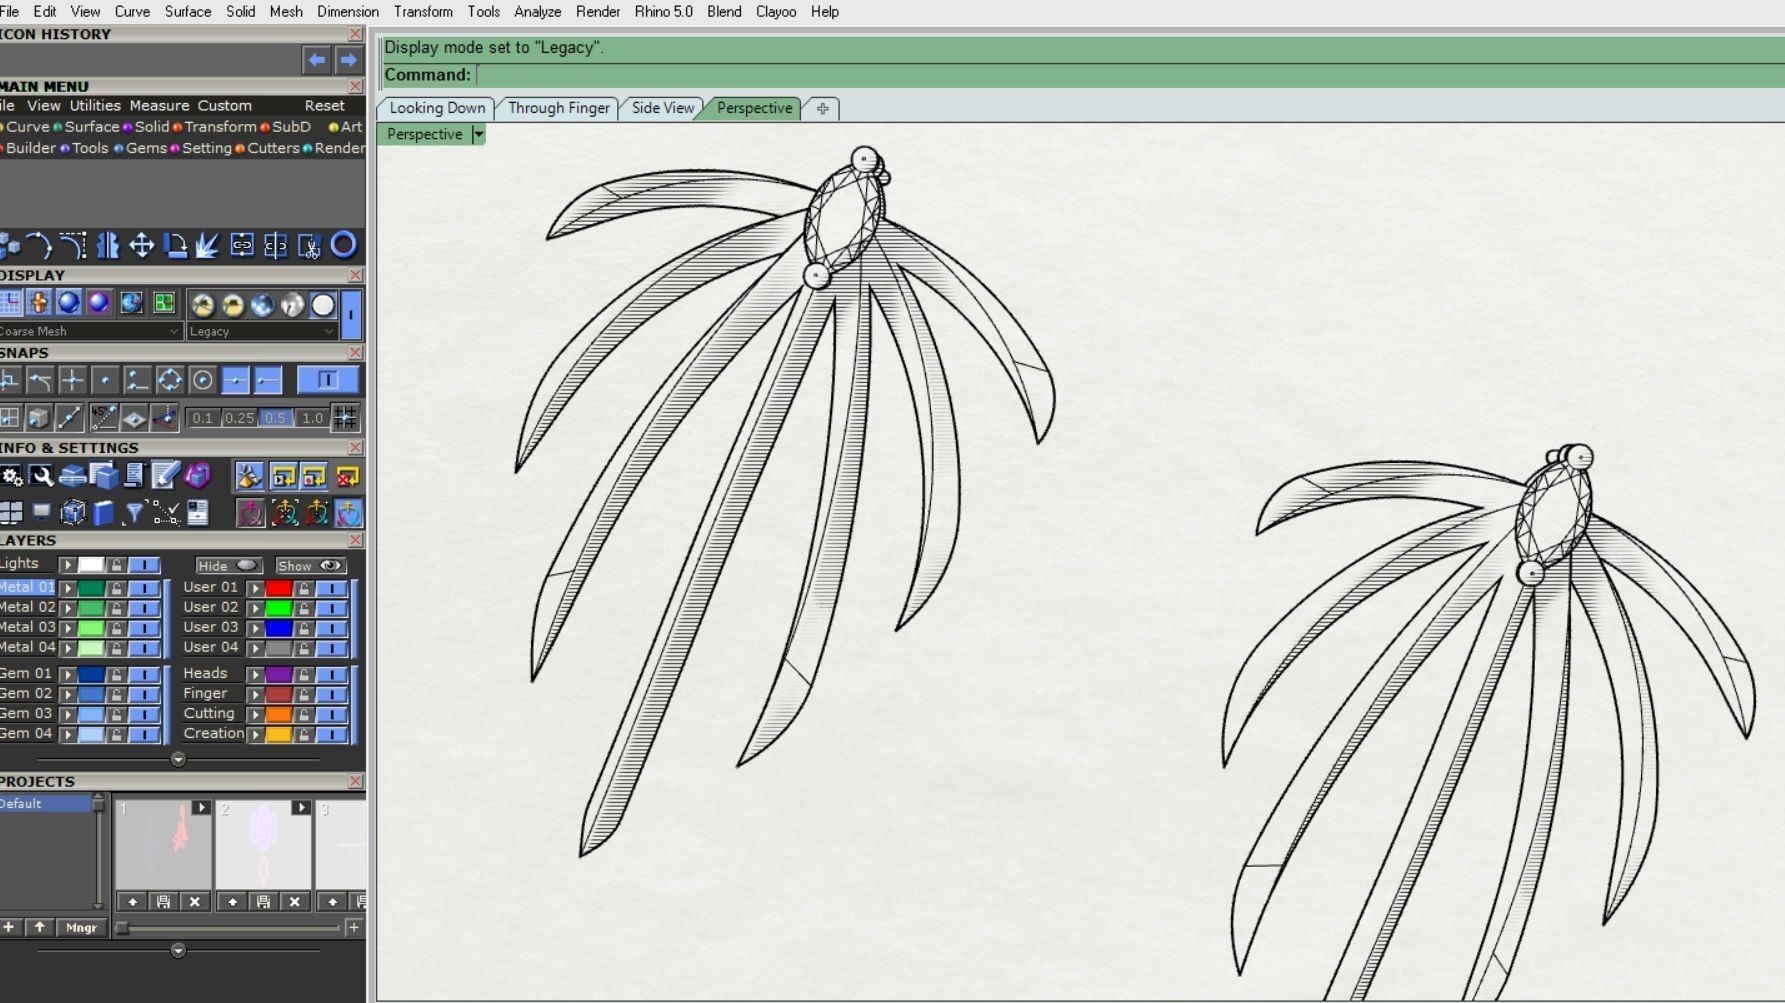1785x1003 pixels.
Task: Click the wrench options icon
Action: coord(41,476)
